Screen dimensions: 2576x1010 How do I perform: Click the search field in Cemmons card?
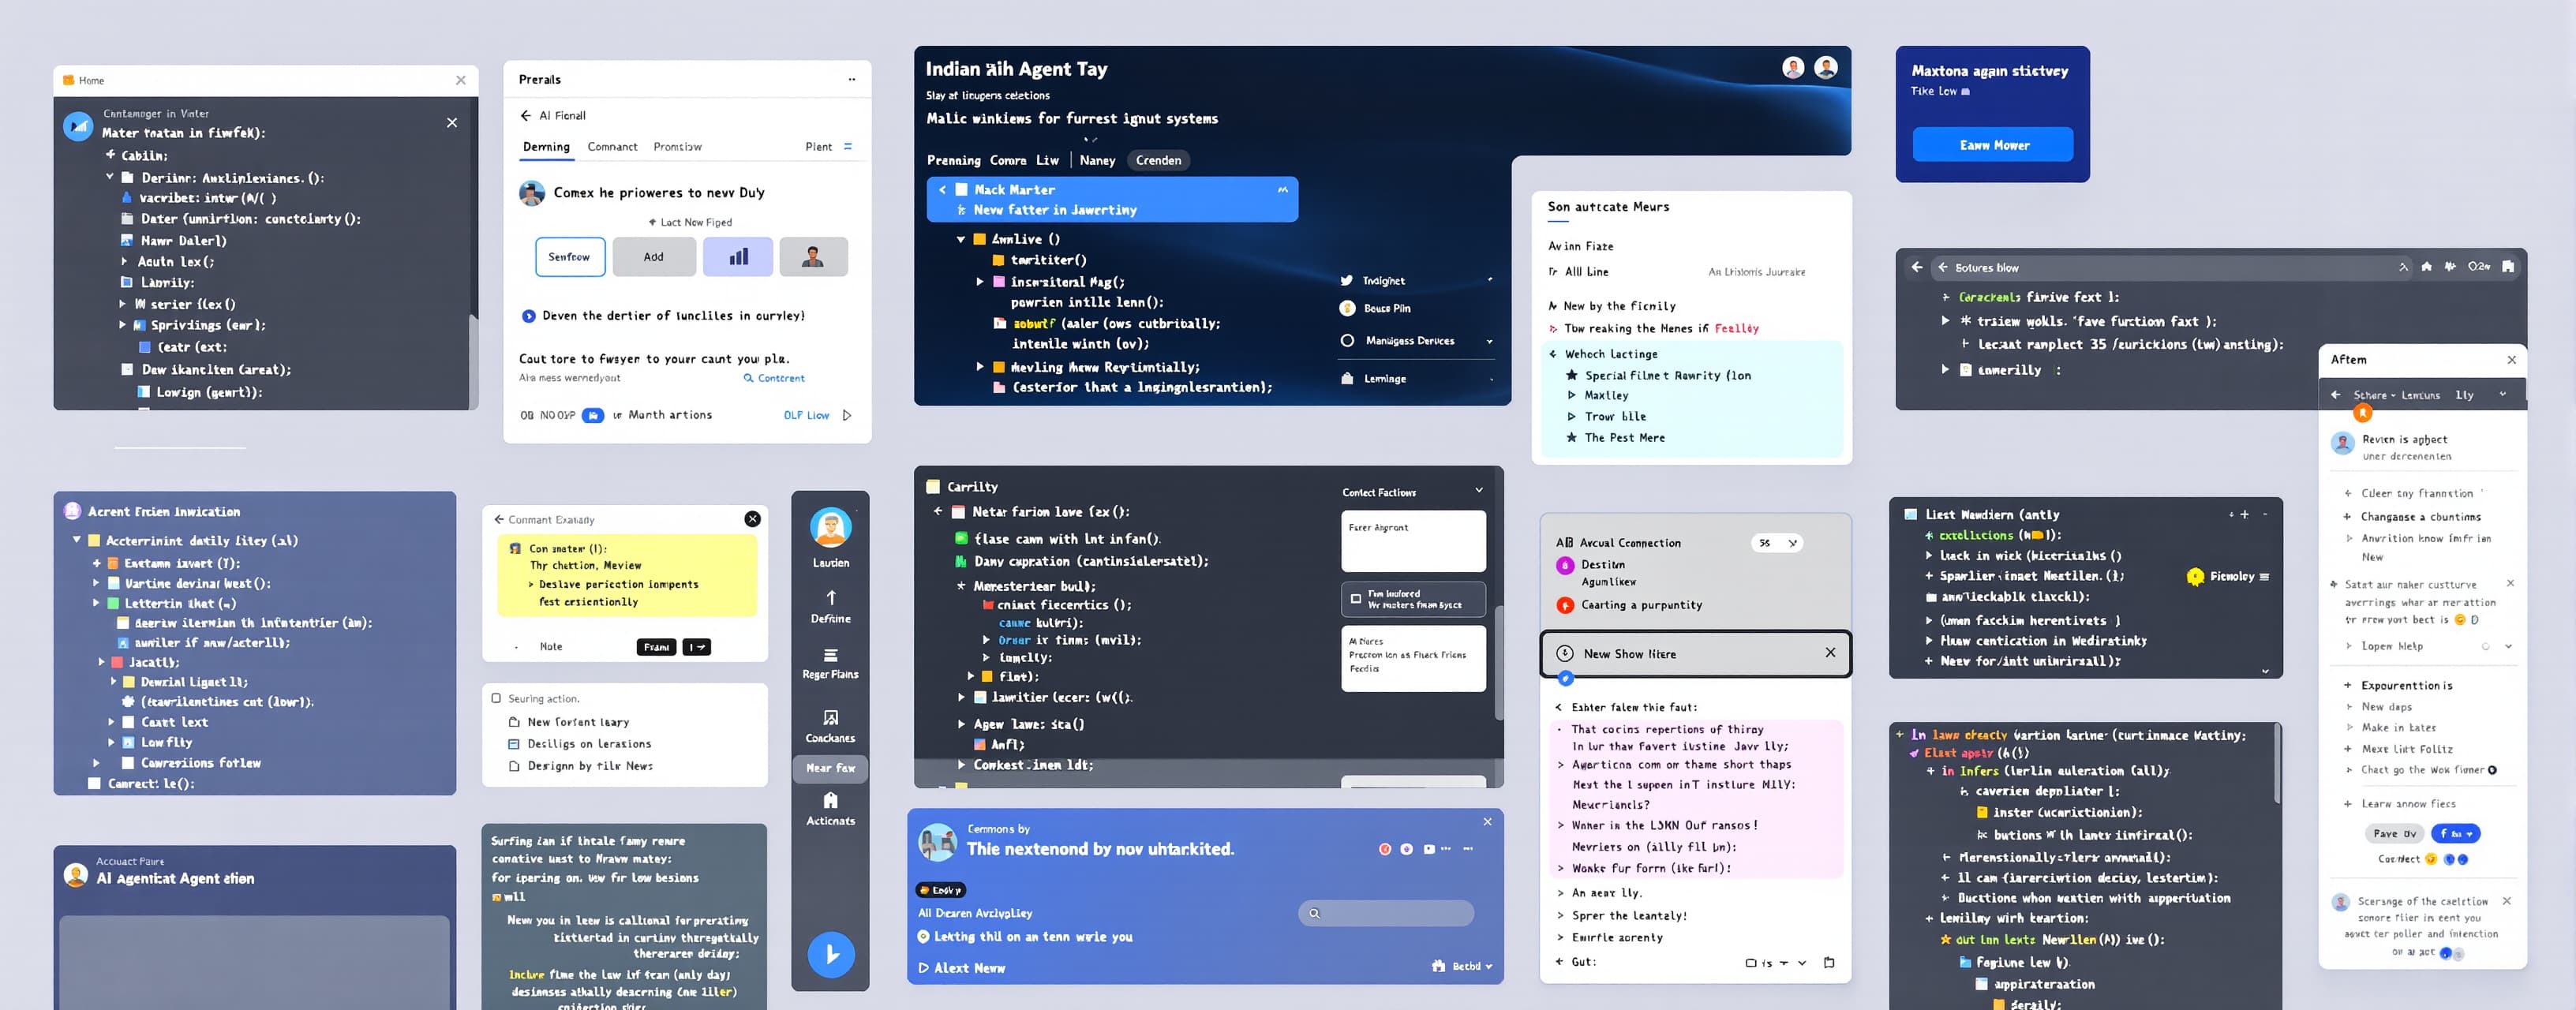[x=1386, y=913]
